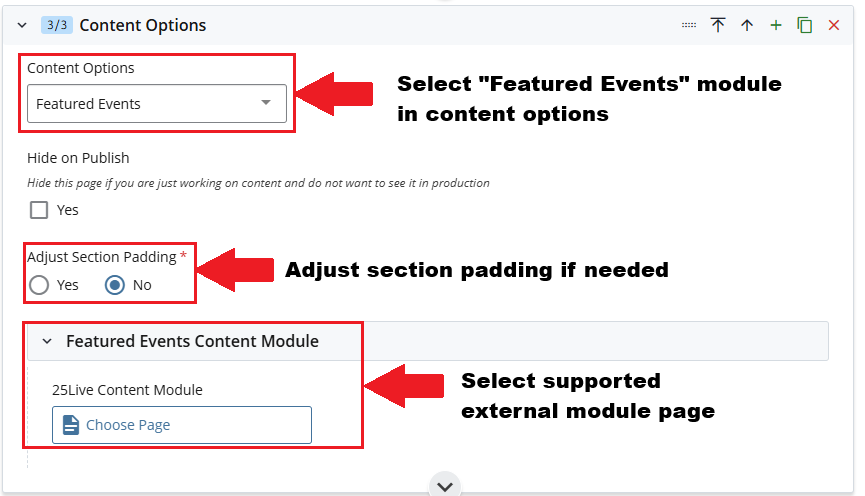Image resolution: width=865 pixels, height=496 pixels.
Task: Collapse the Content Options section chevron
Action: [22, 26]
